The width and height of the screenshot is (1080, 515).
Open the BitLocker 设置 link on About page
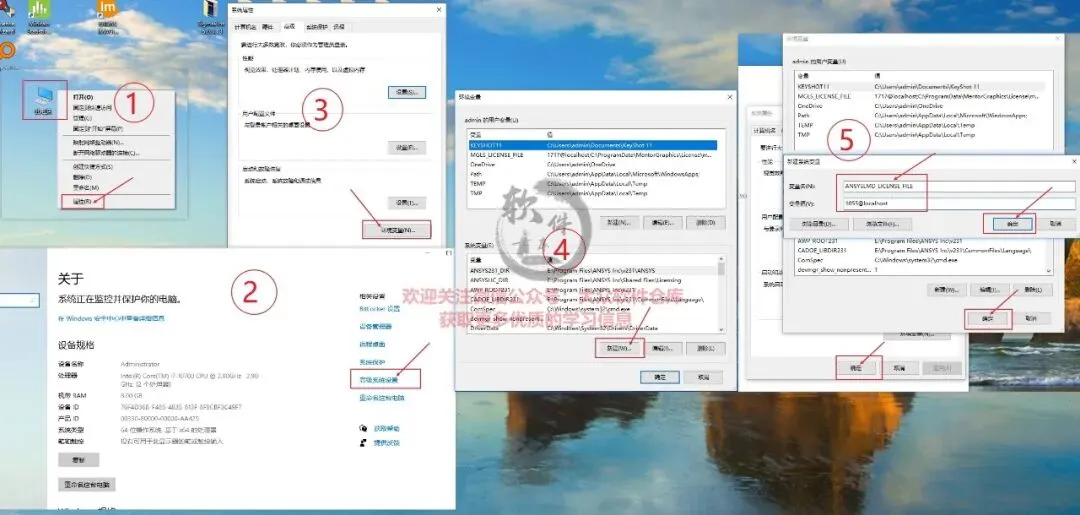pyautogui.click(x=380, y=308)
